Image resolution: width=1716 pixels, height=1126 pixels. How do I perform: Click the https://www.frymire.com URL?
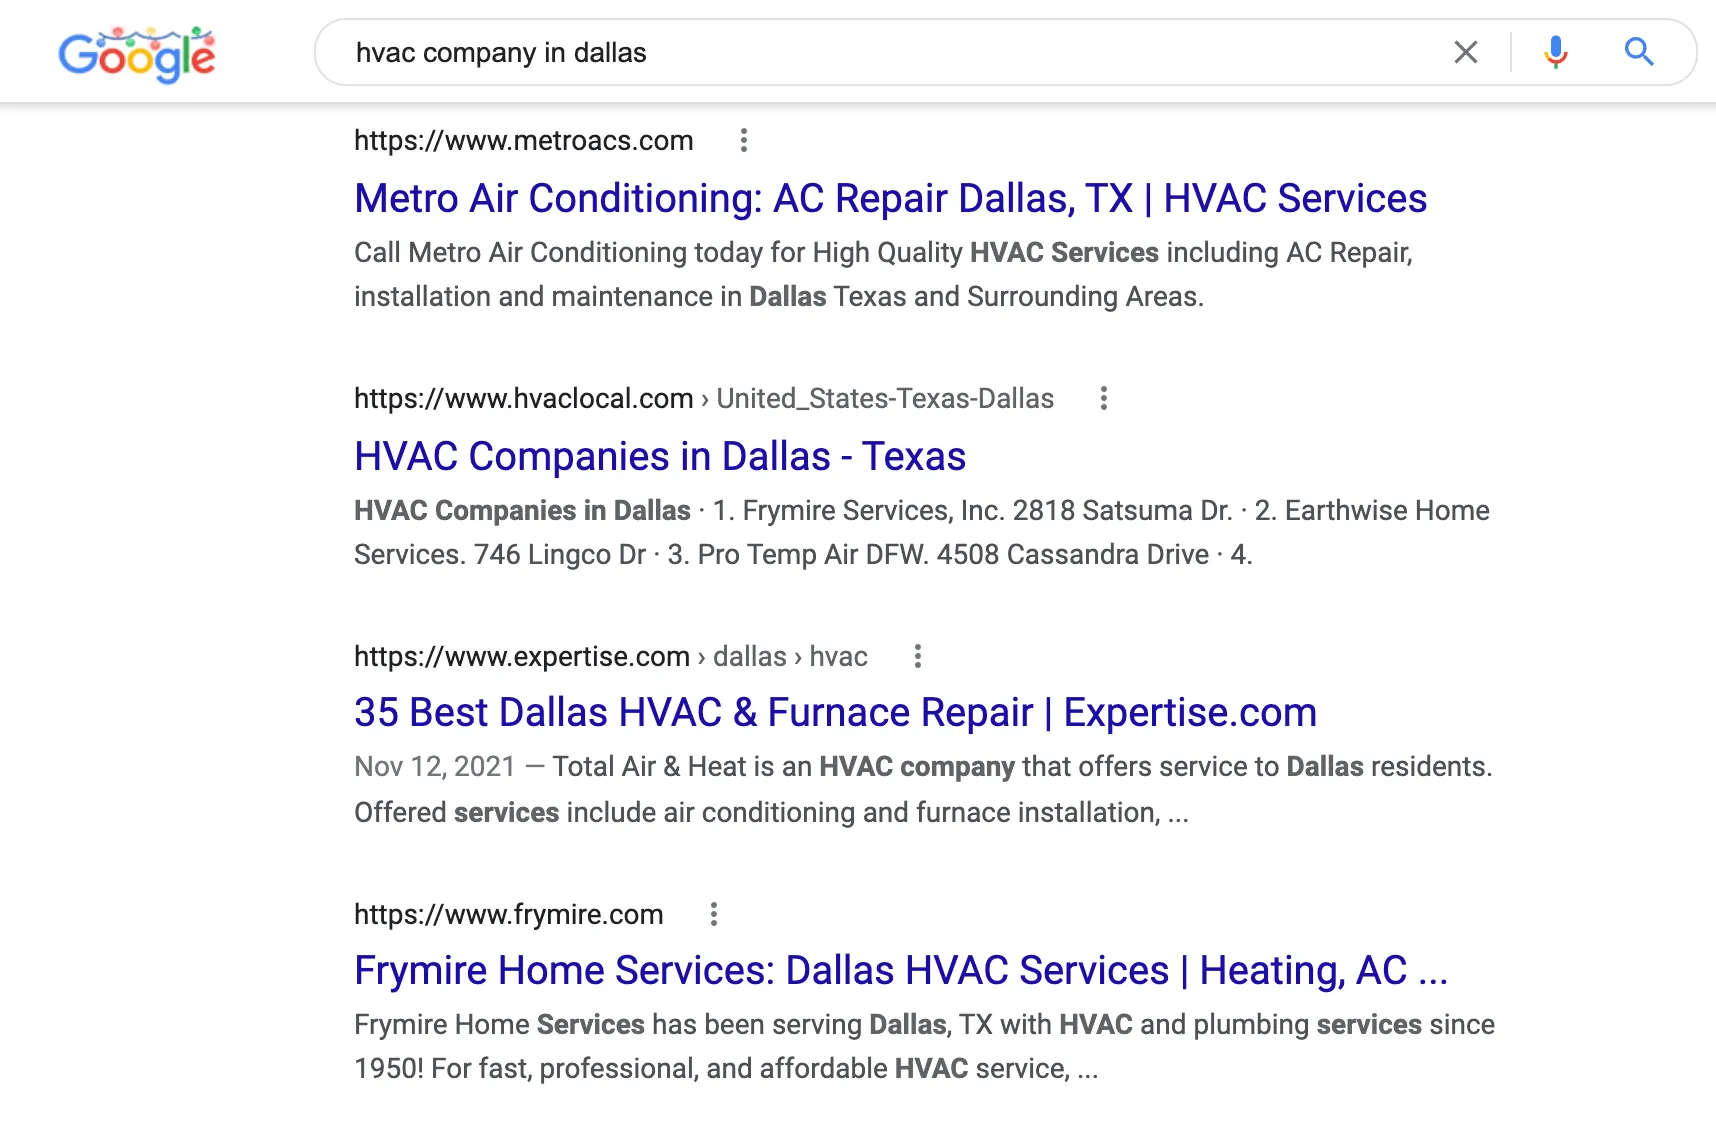pos(508,915)
